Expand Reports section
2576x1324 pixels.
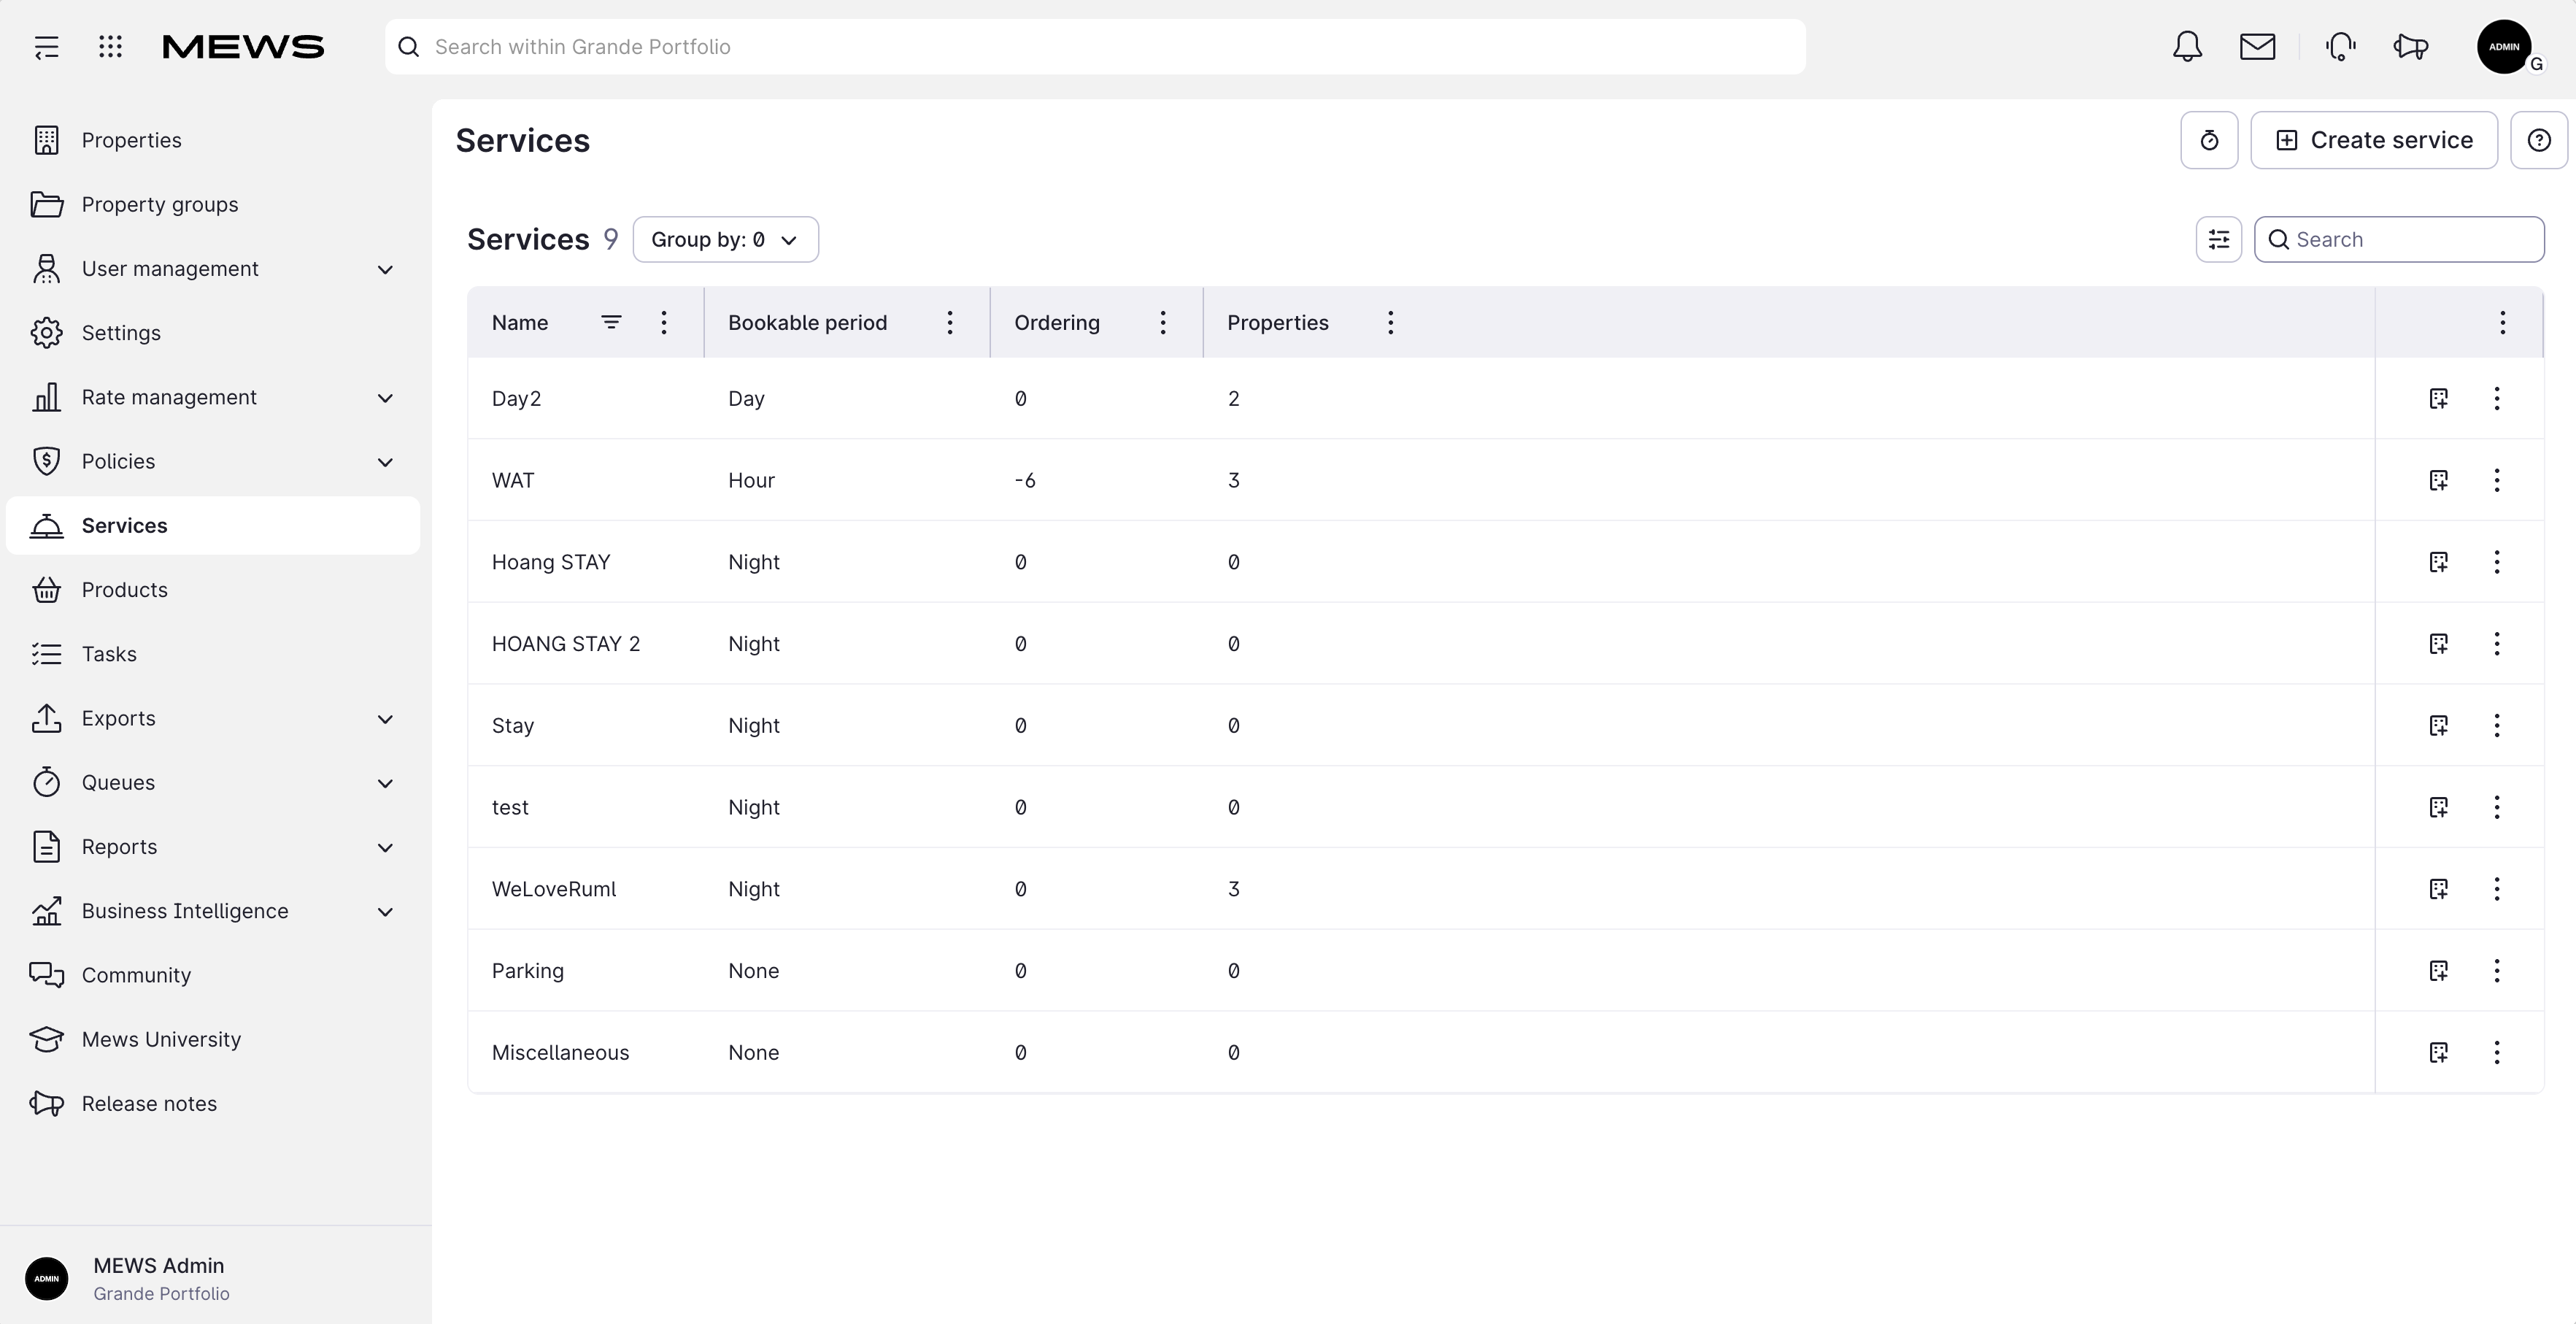point(385,847)
